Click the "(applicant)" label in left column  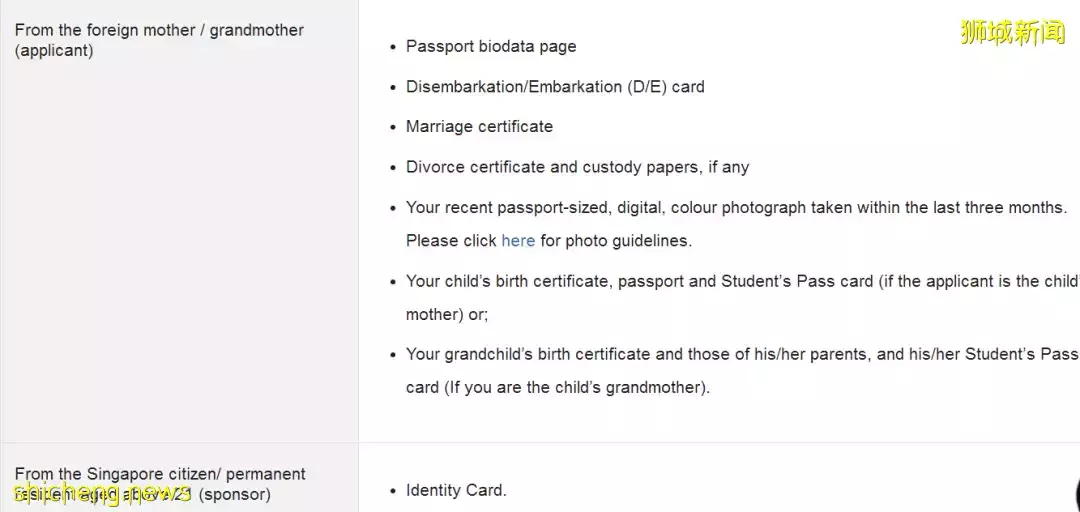[x=54, y=51]
